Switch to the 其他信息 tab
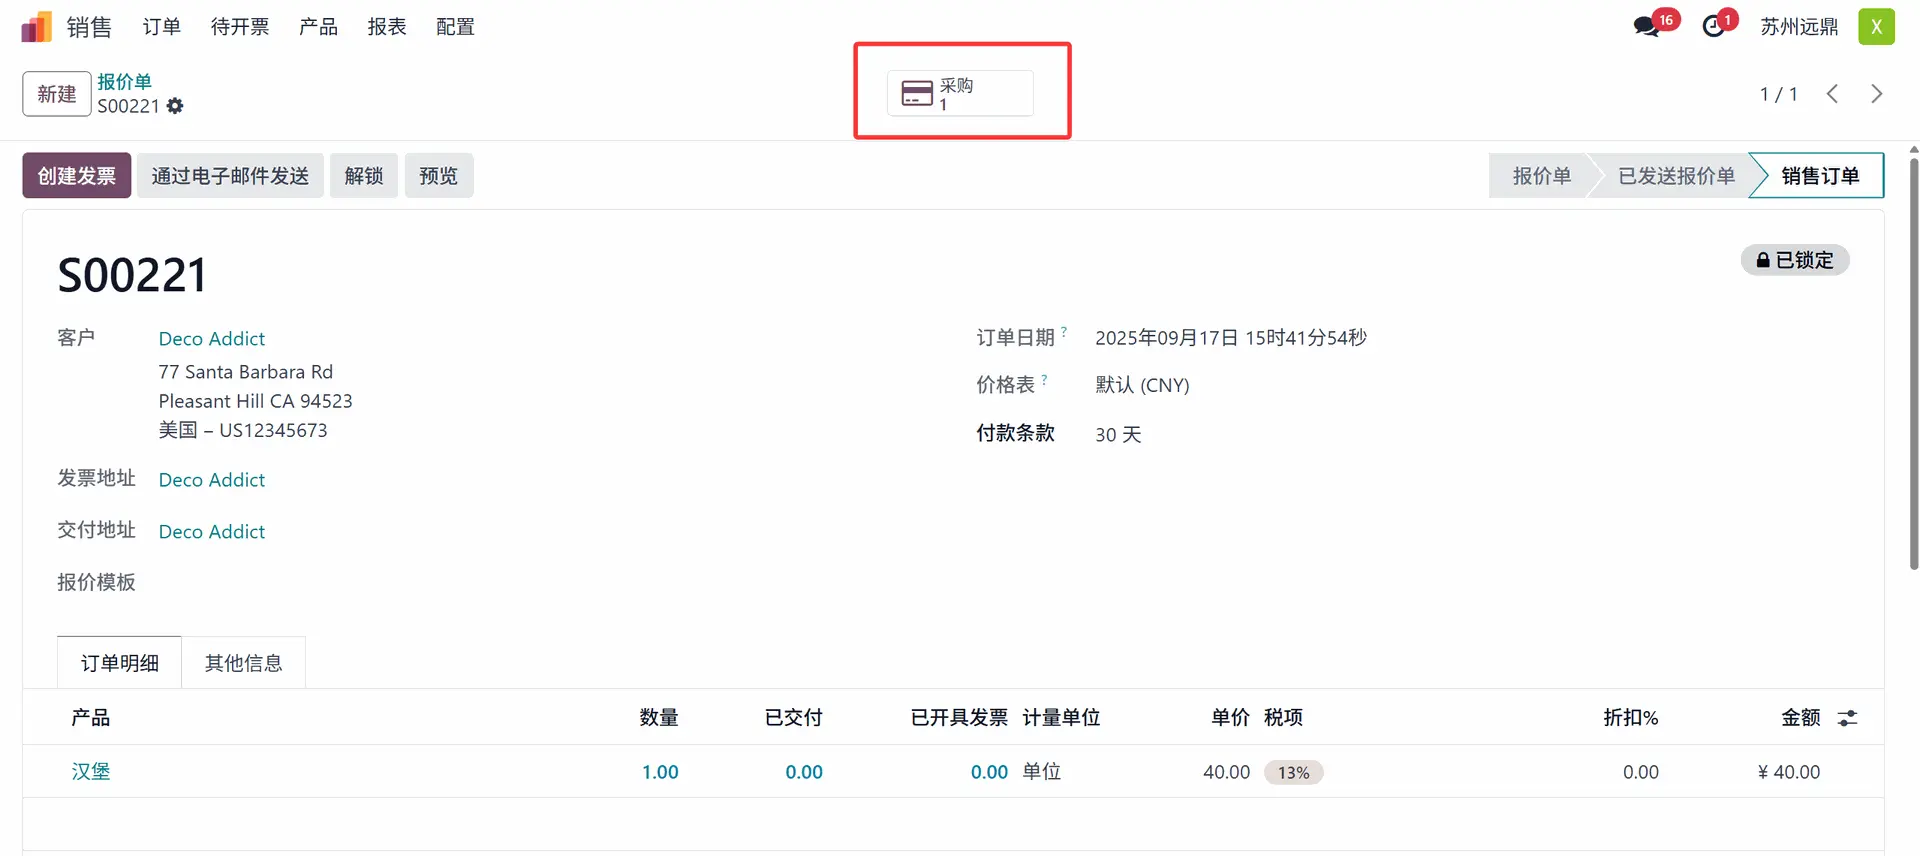 (243, 663)
